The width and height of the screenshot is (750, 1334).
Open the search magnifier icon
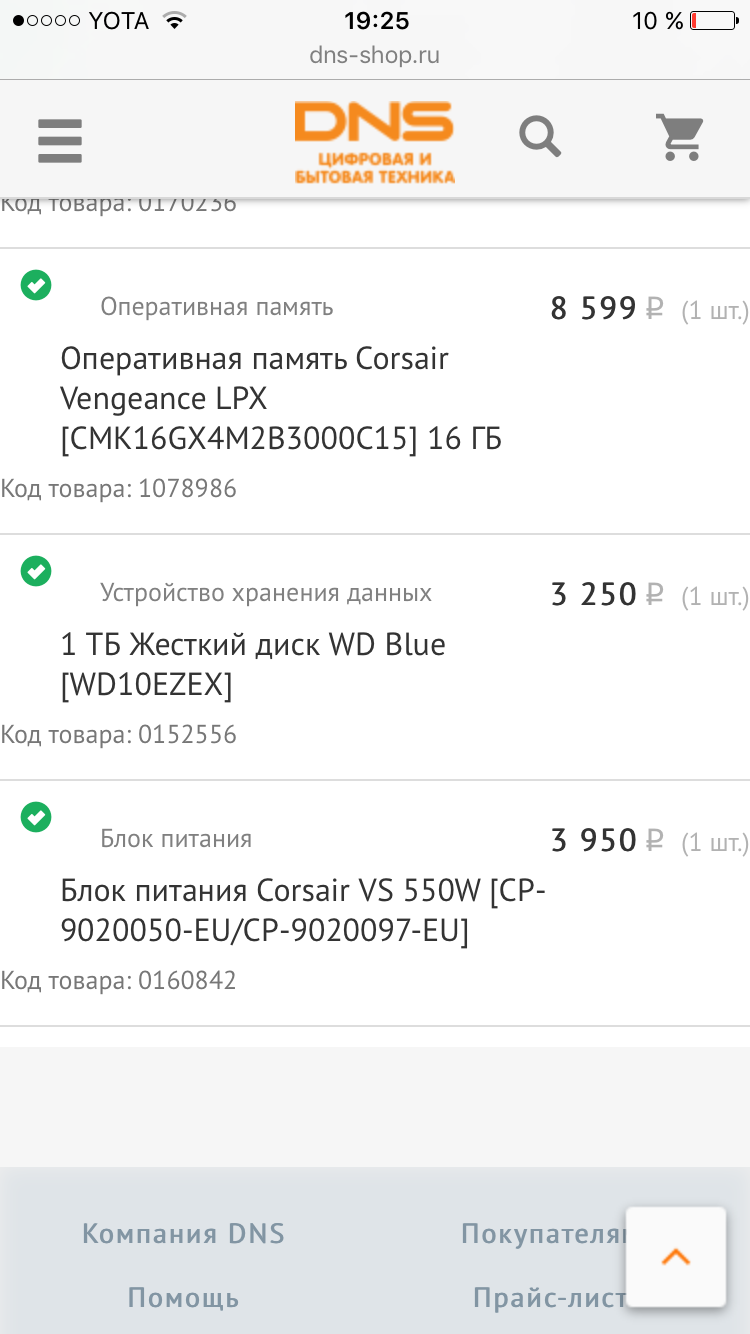pos(540,137)
